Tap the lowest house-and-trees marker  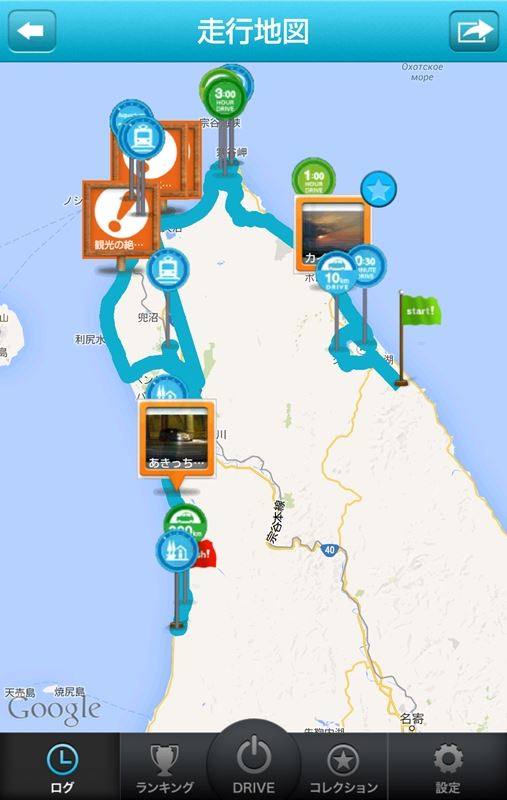(177, 551)
